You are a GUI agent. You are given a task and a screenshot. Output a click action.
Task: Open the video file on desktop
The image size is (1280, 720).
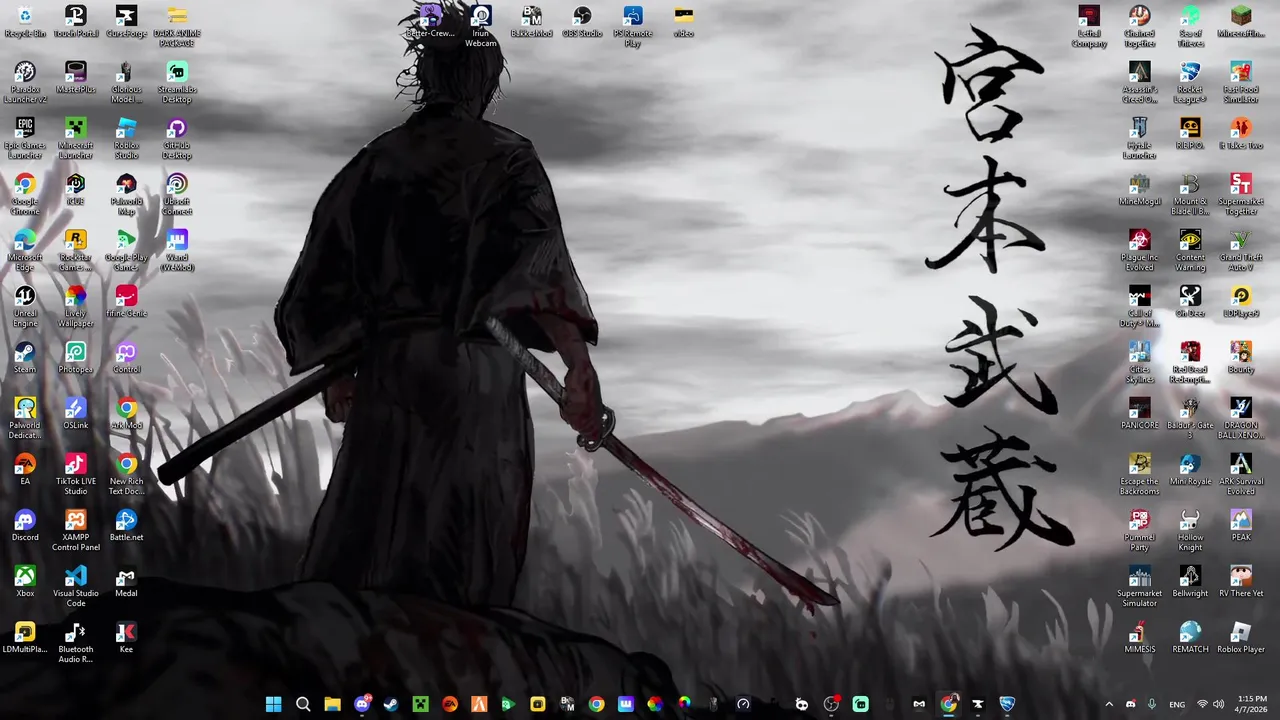pos(684,22)
